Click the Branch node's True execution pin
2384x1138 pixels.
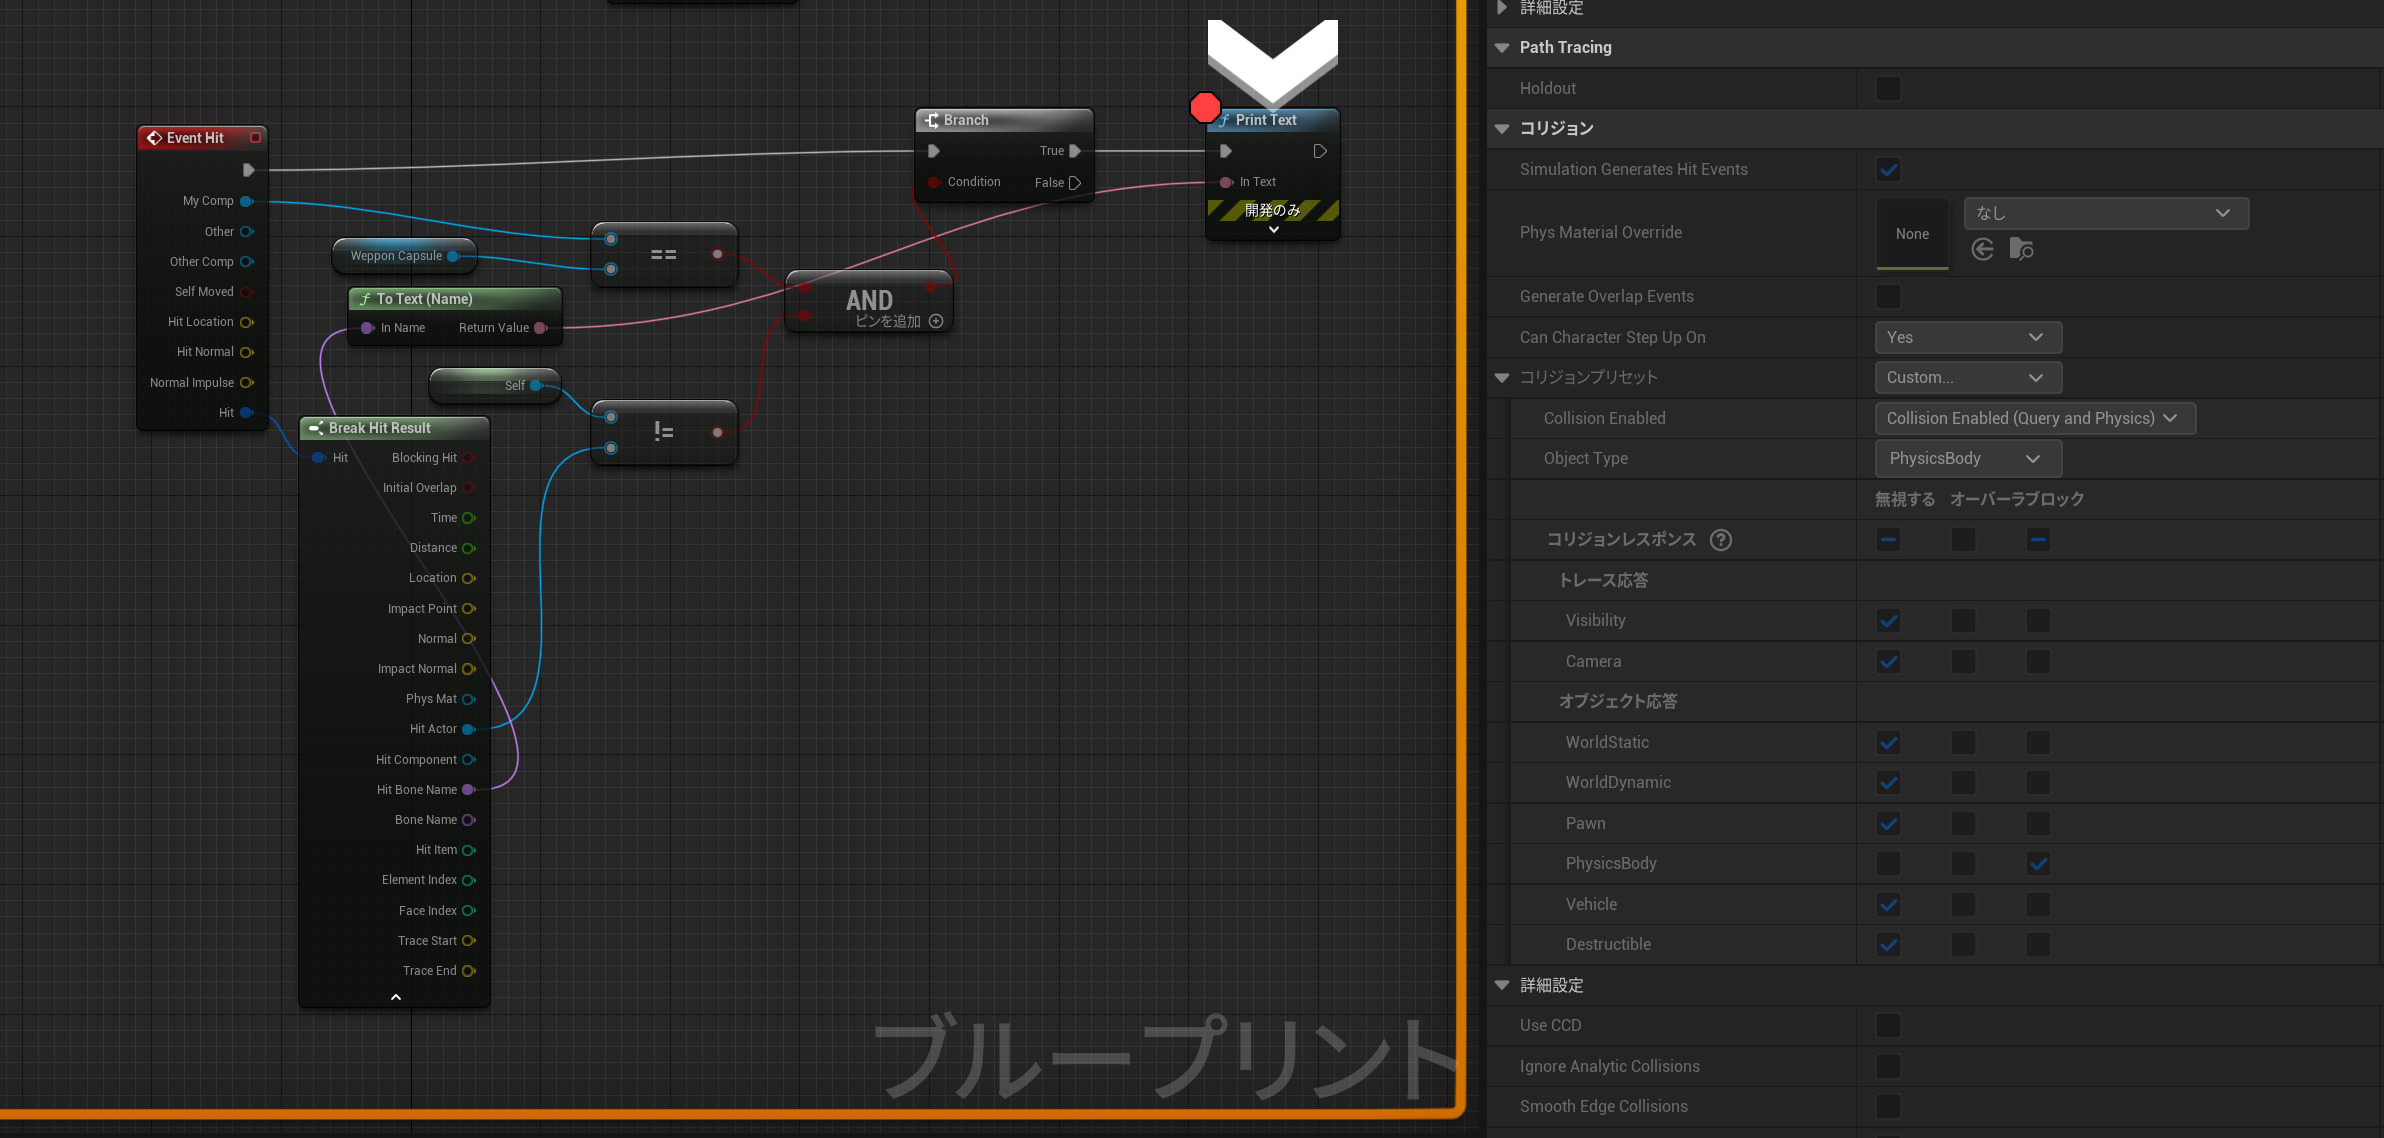click(1075, 151)
